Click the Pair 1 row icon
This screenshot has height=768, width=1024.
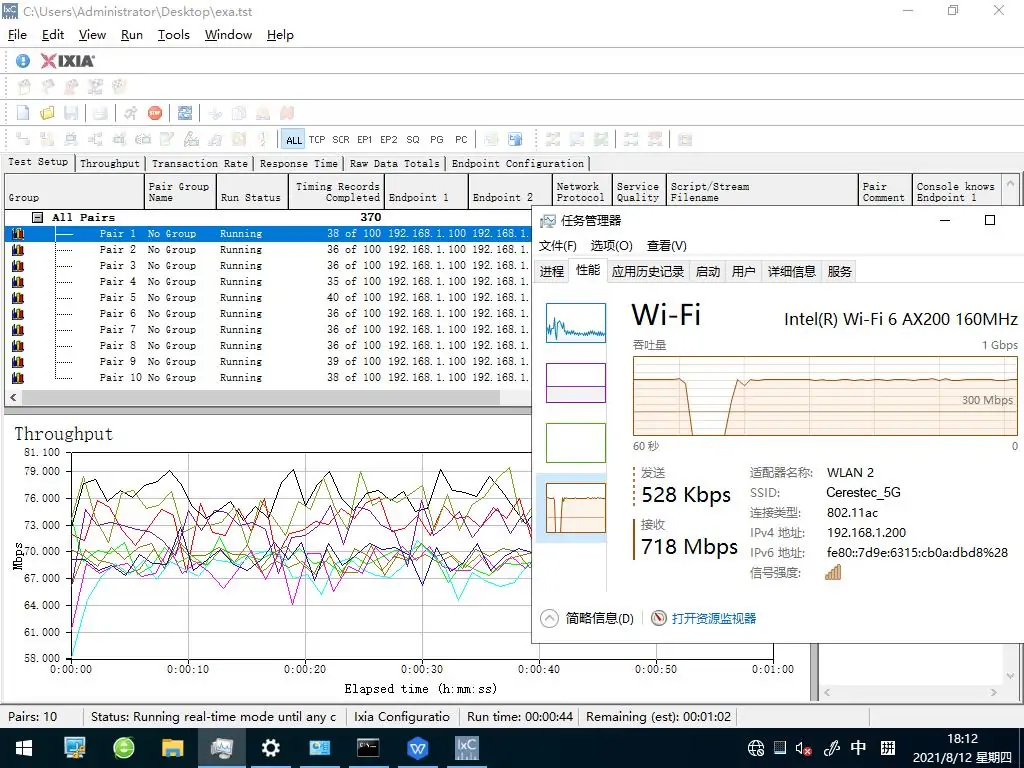coord(18,233)
